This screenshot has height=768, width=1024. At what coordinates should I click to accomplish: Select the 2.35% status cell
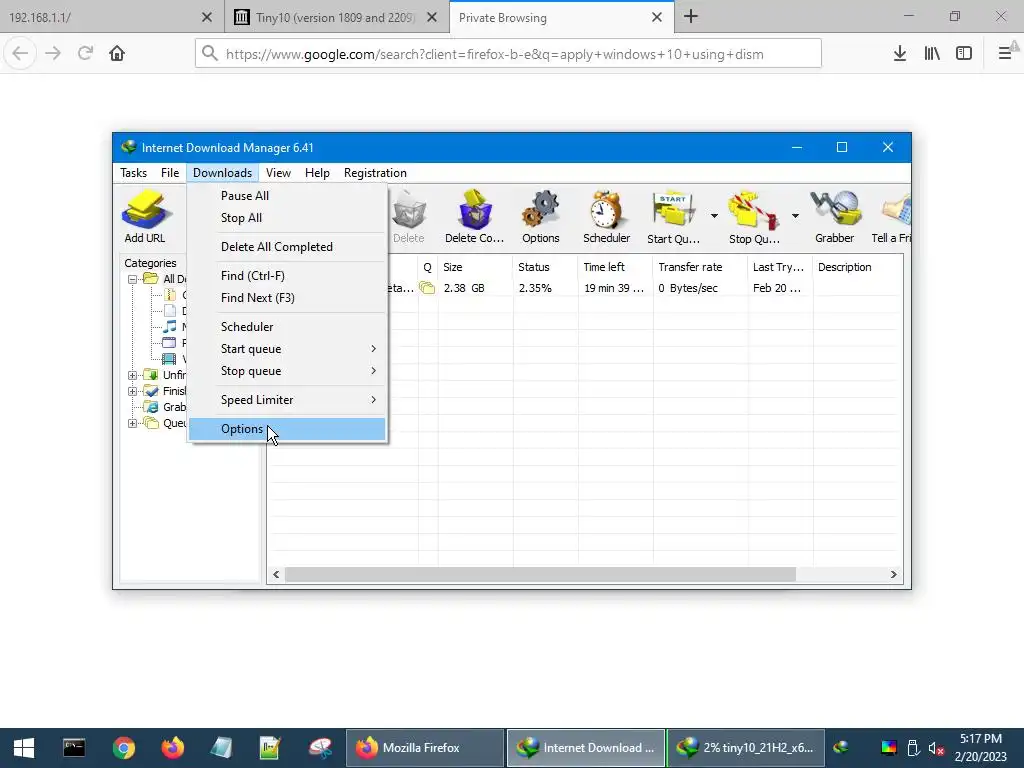click(545, 288)
